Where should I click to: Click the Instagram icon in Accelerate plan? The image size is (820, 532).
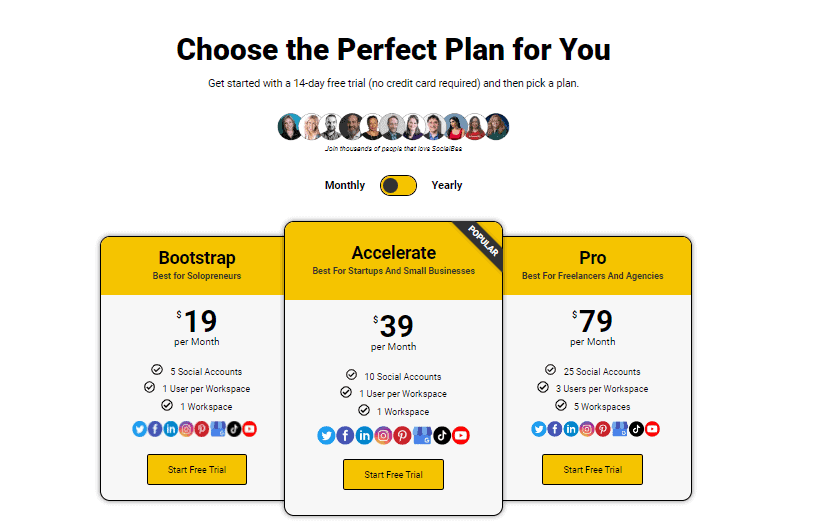383,435
